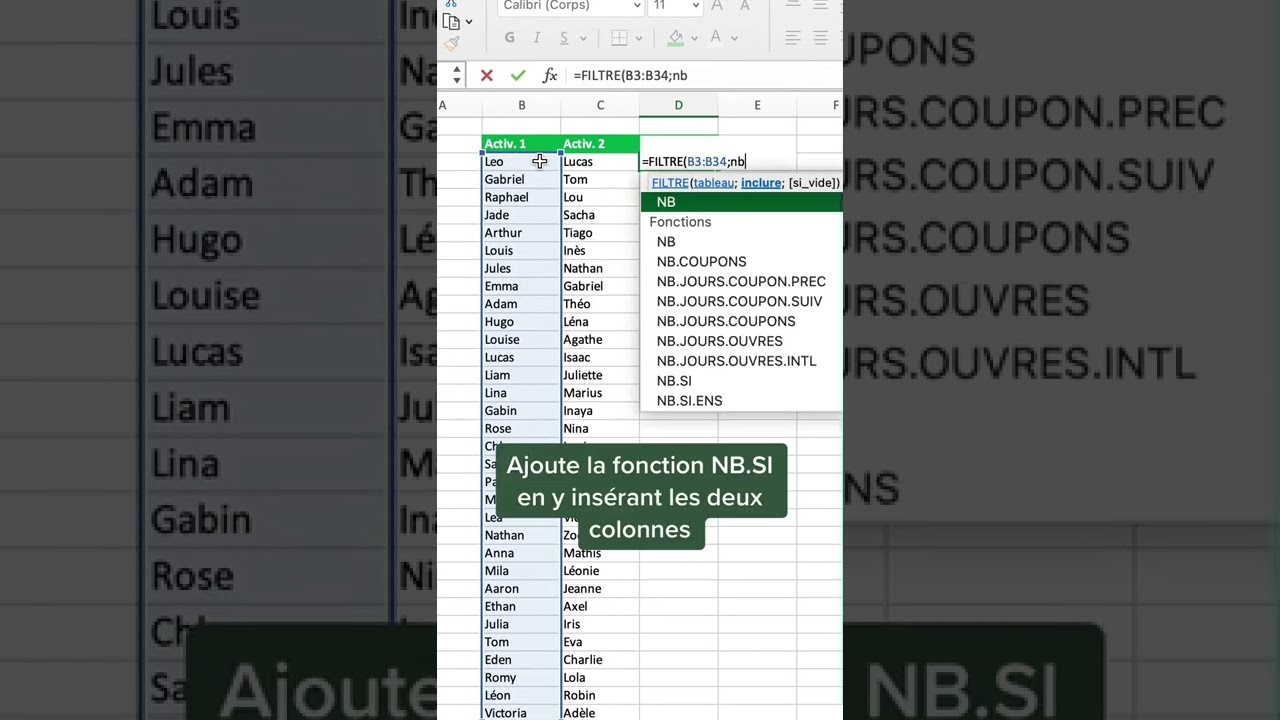The width and height of the screenshot is (1280, 720).
Task: Select the cell containing Lucas in Activ. 2
Action: 600,161
